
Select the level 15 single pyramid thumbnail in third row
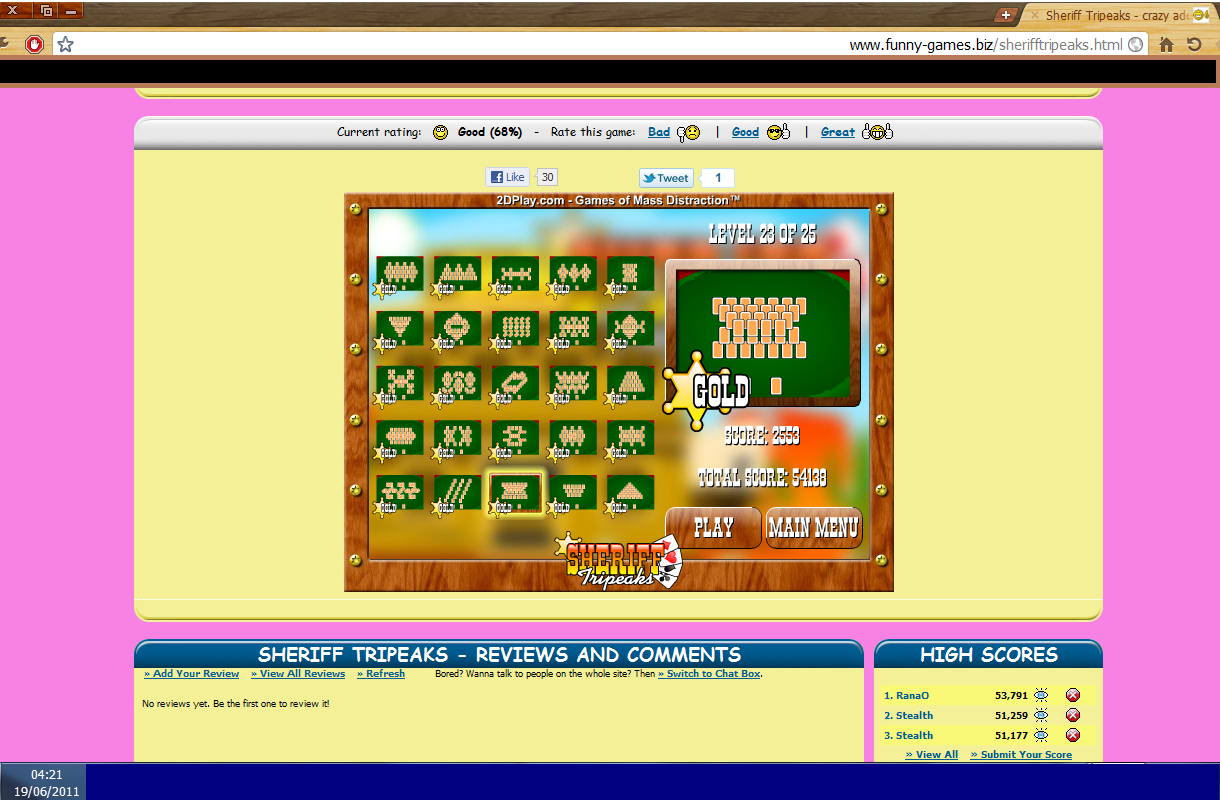(631, 384)
